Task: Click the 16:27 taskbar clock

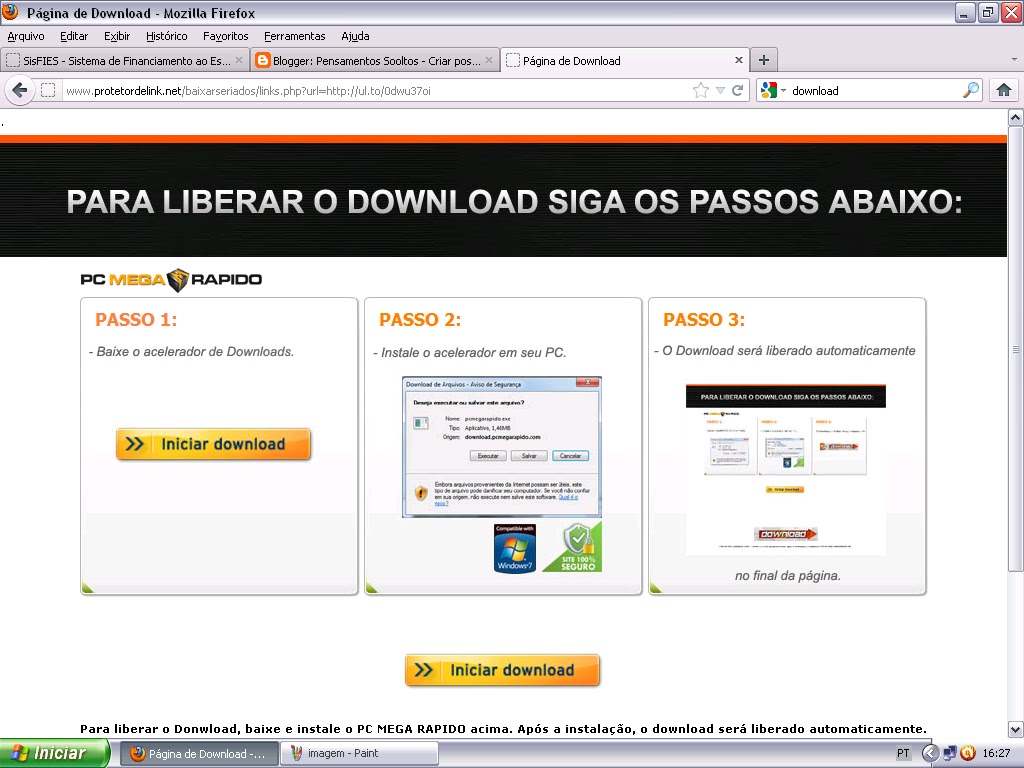Action: (x=996, y=754)
